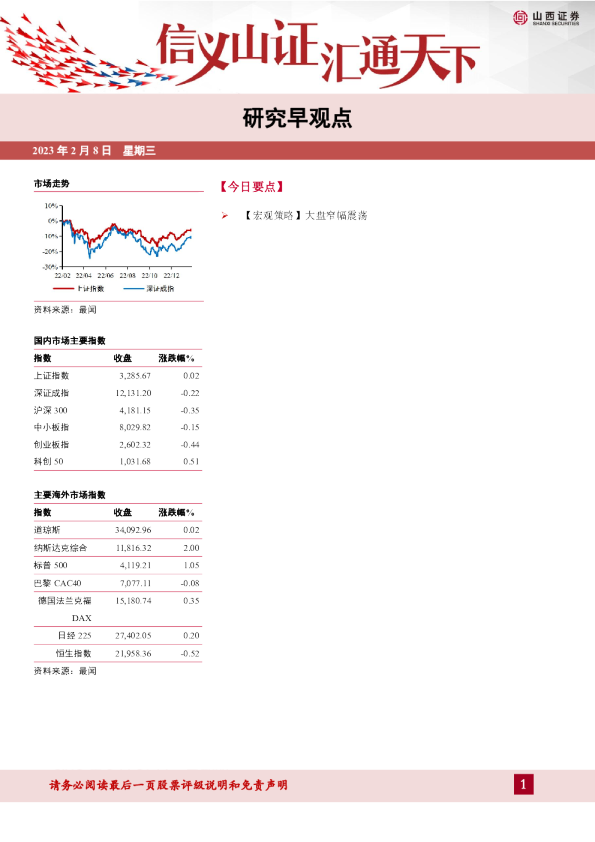The width and height of the screenshot is (595, 842).
Task: Select the 恒生指数 row
Action: tap(117, 654)
